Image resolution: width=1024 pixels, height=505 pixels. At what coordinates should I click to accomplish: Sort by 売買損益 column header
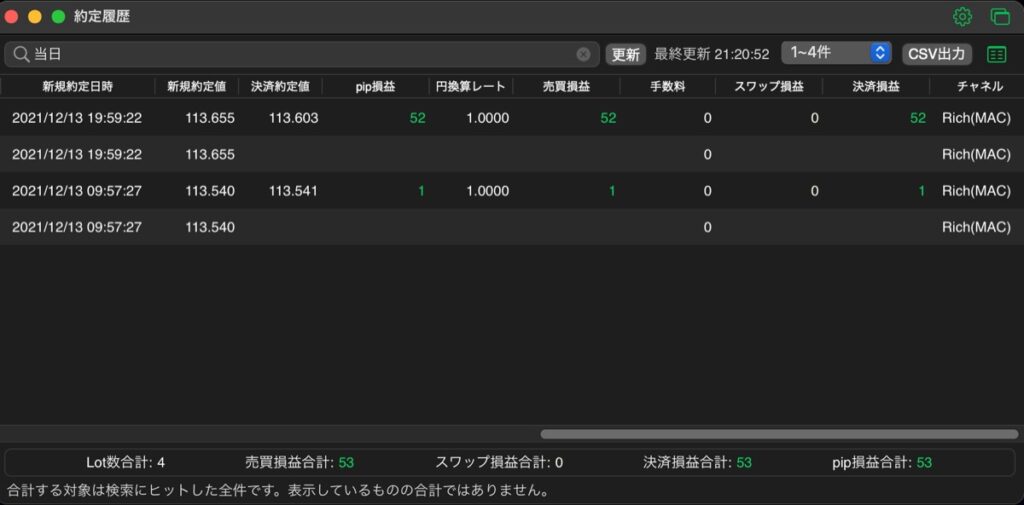point(566,86)
